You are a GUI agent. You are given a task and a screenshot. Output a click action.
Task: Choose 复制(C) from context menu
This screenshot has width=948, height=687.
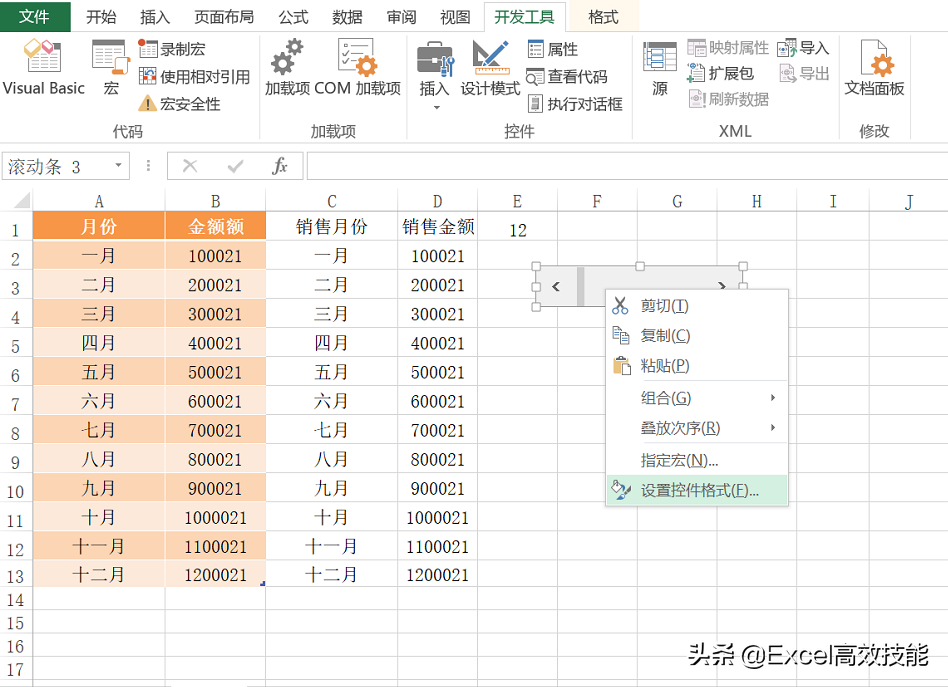coord(697,335)
